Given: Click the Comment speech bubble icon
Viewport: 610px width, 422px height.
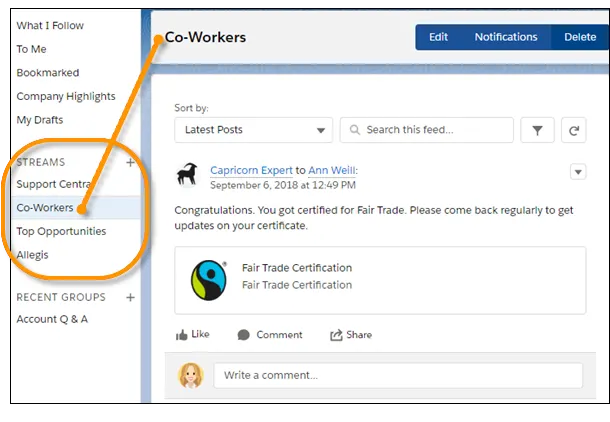Looking at the screenshot, I should coord(244,335).
